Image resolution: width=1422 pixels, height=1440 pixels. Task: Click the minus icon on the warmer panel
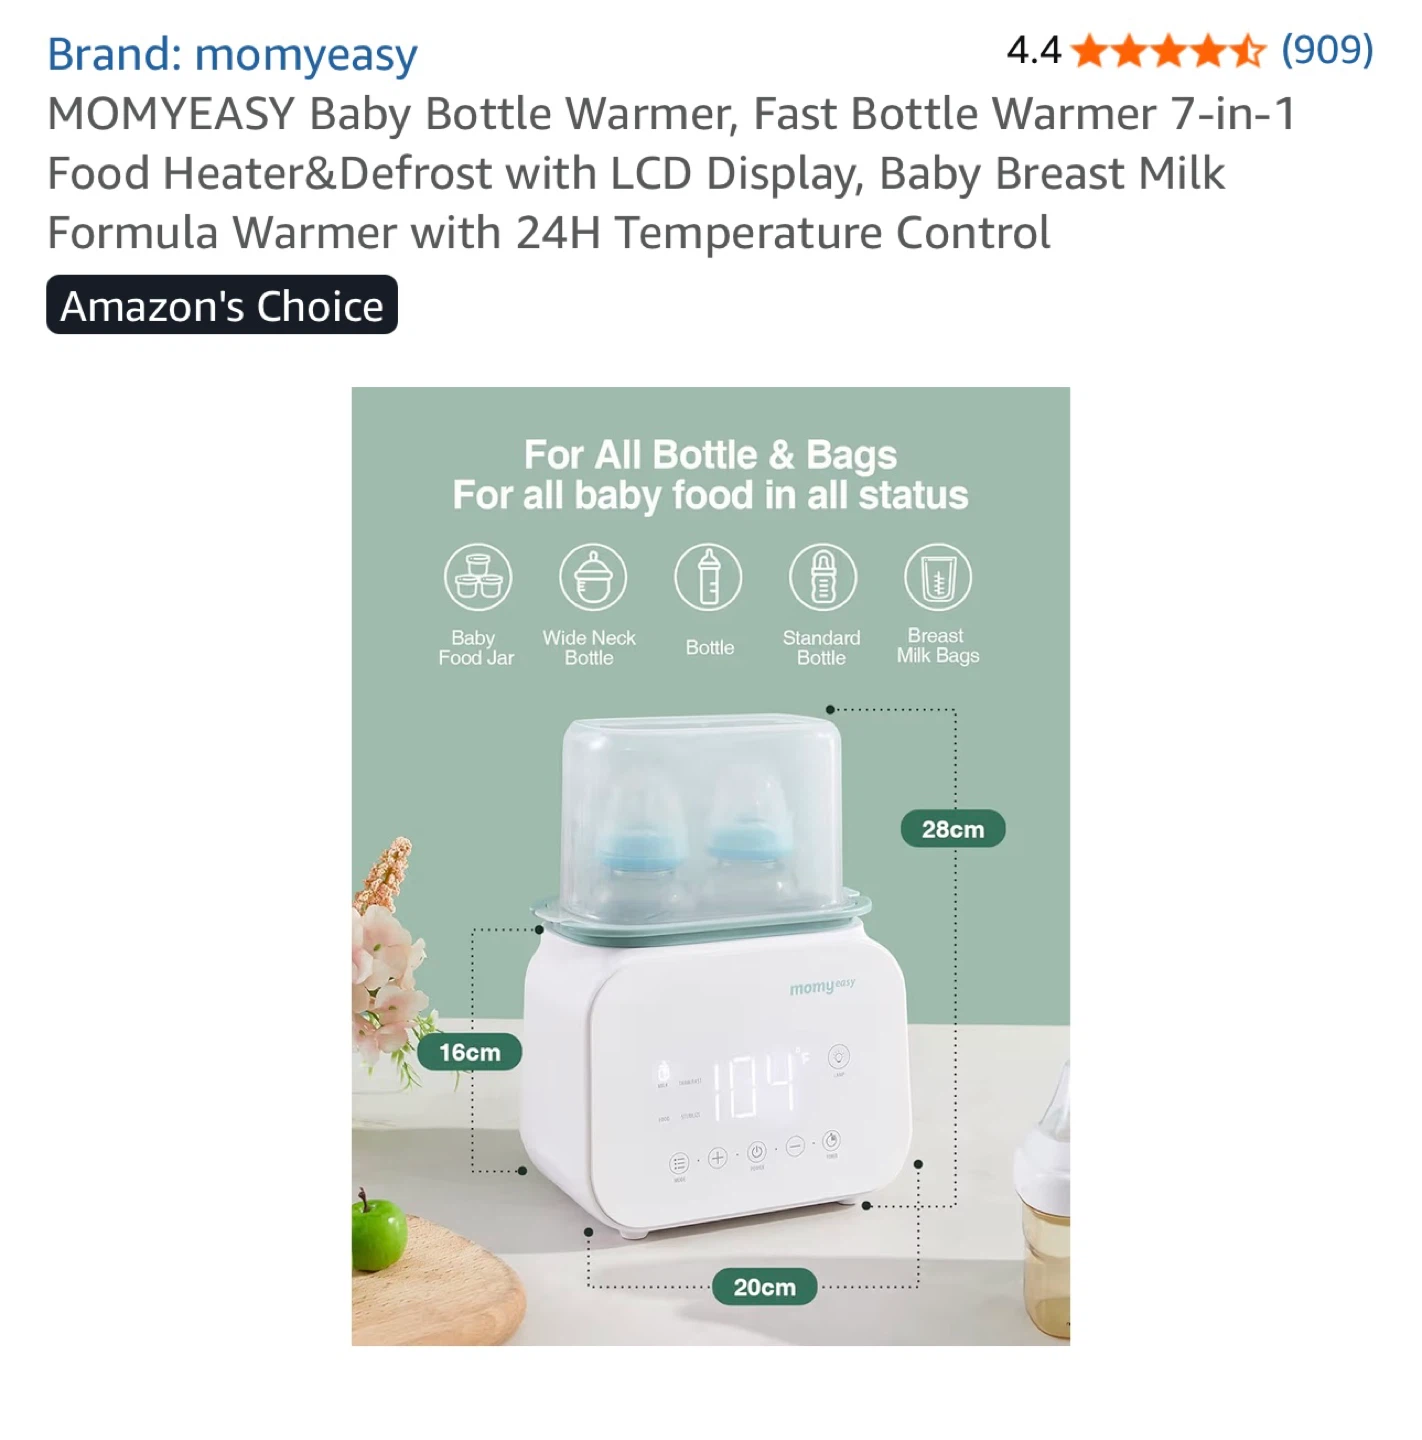795,1147
